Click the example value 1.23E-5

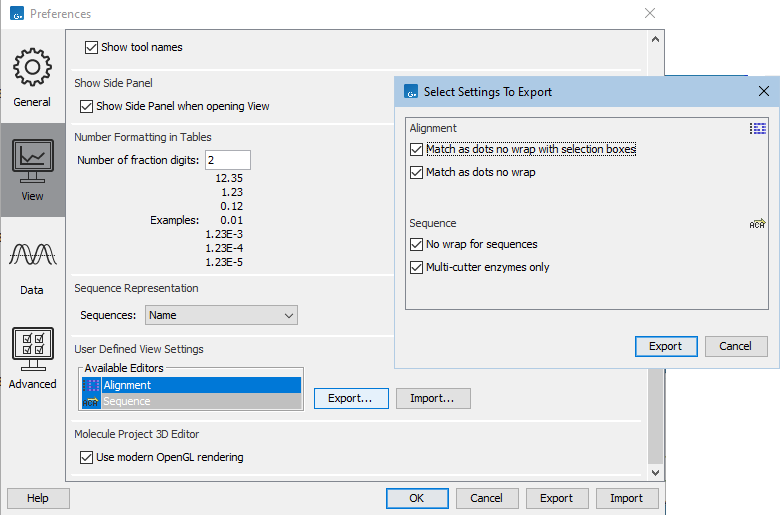coord(224,262)
